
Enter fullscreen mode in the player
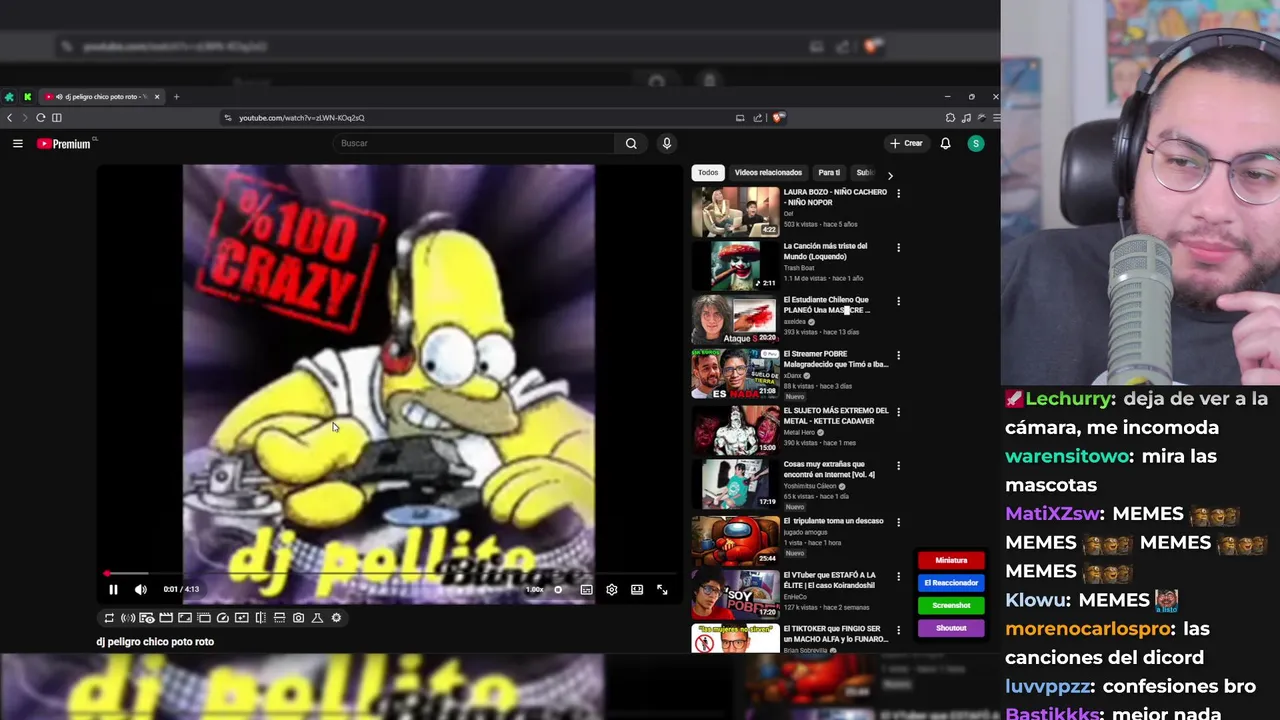click(662, 590)
